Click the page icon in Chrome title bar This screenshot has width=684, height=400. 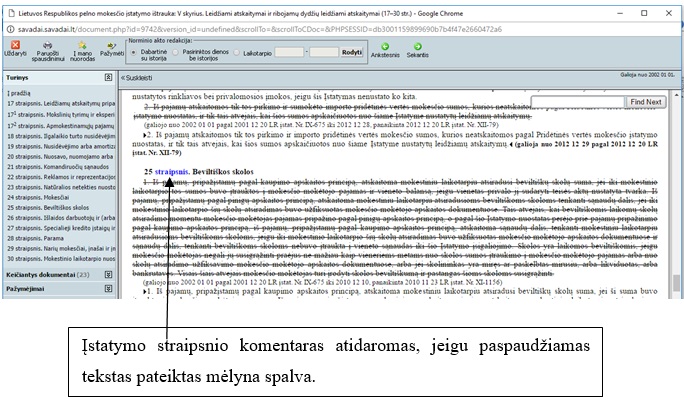coord(12,13)
